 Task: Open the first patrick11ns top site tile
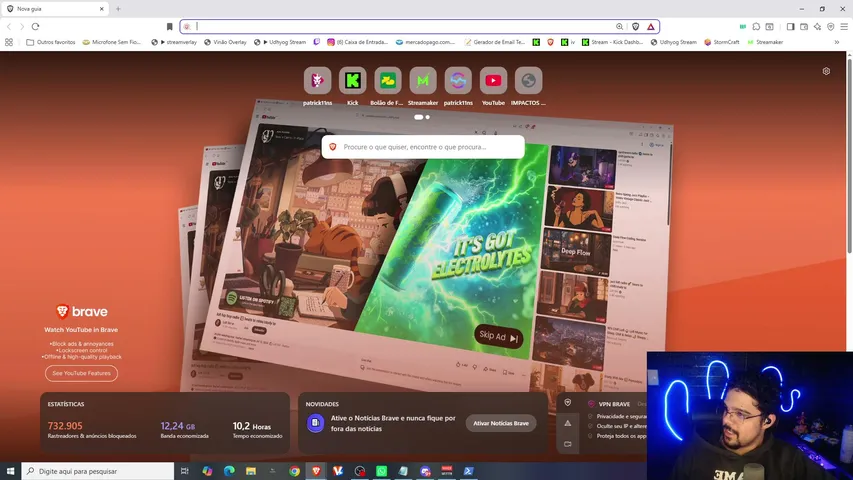coord(317,86)
